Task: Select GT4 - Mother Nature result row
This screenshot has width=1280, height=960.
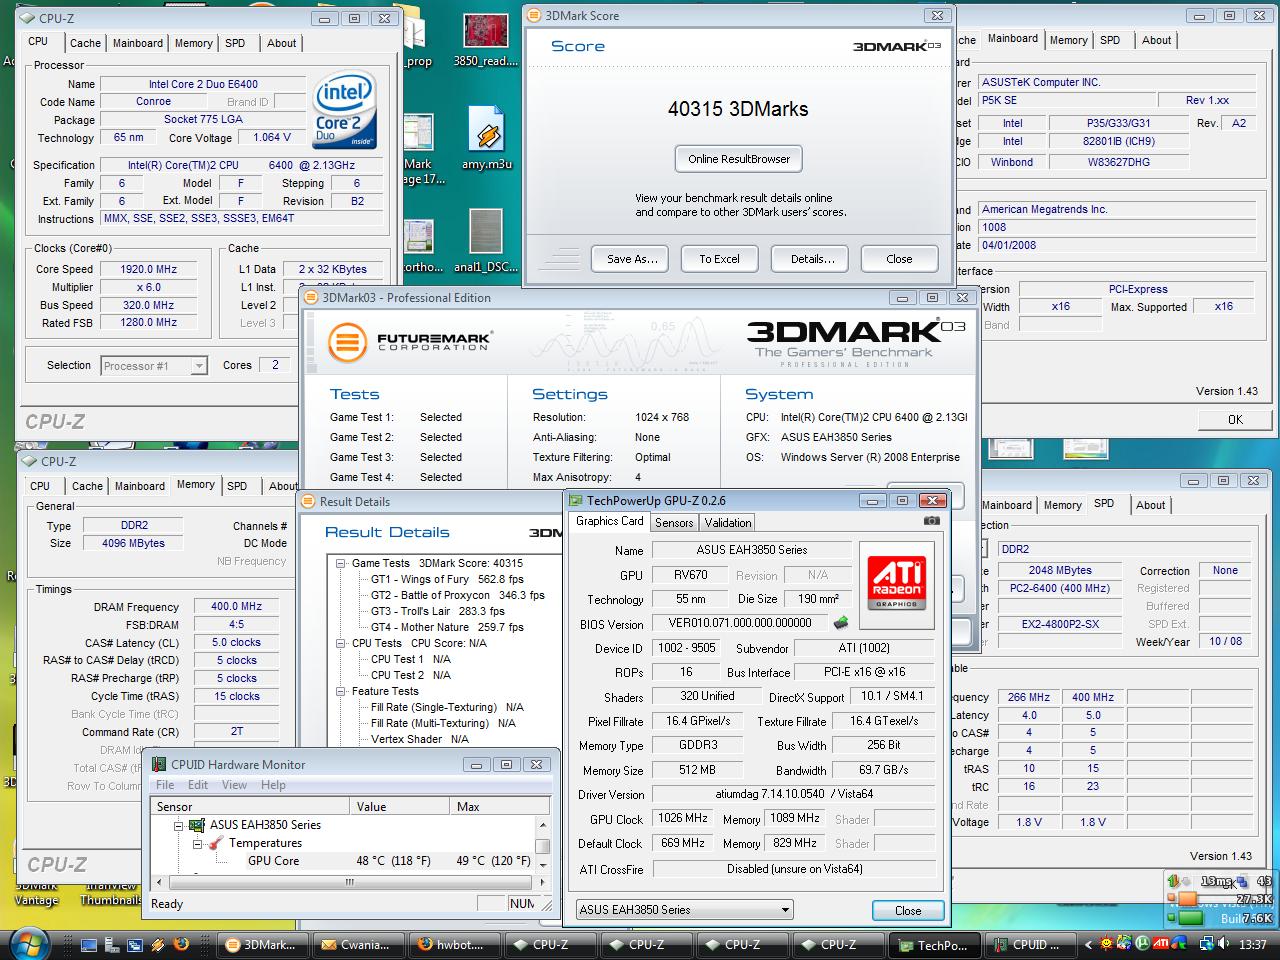Action: coord(447,627)
